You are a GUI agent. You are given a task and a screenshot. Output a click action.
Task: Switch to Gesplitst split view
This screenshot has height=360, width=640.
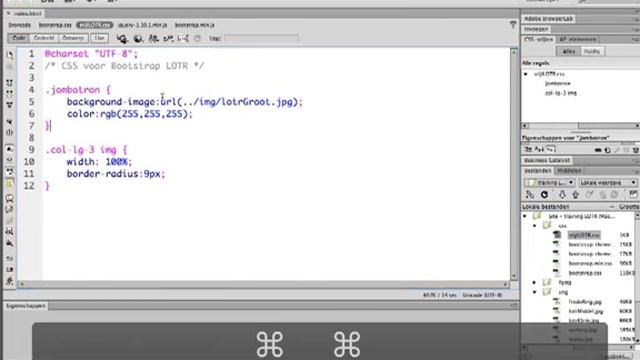(x=44, y=38)
